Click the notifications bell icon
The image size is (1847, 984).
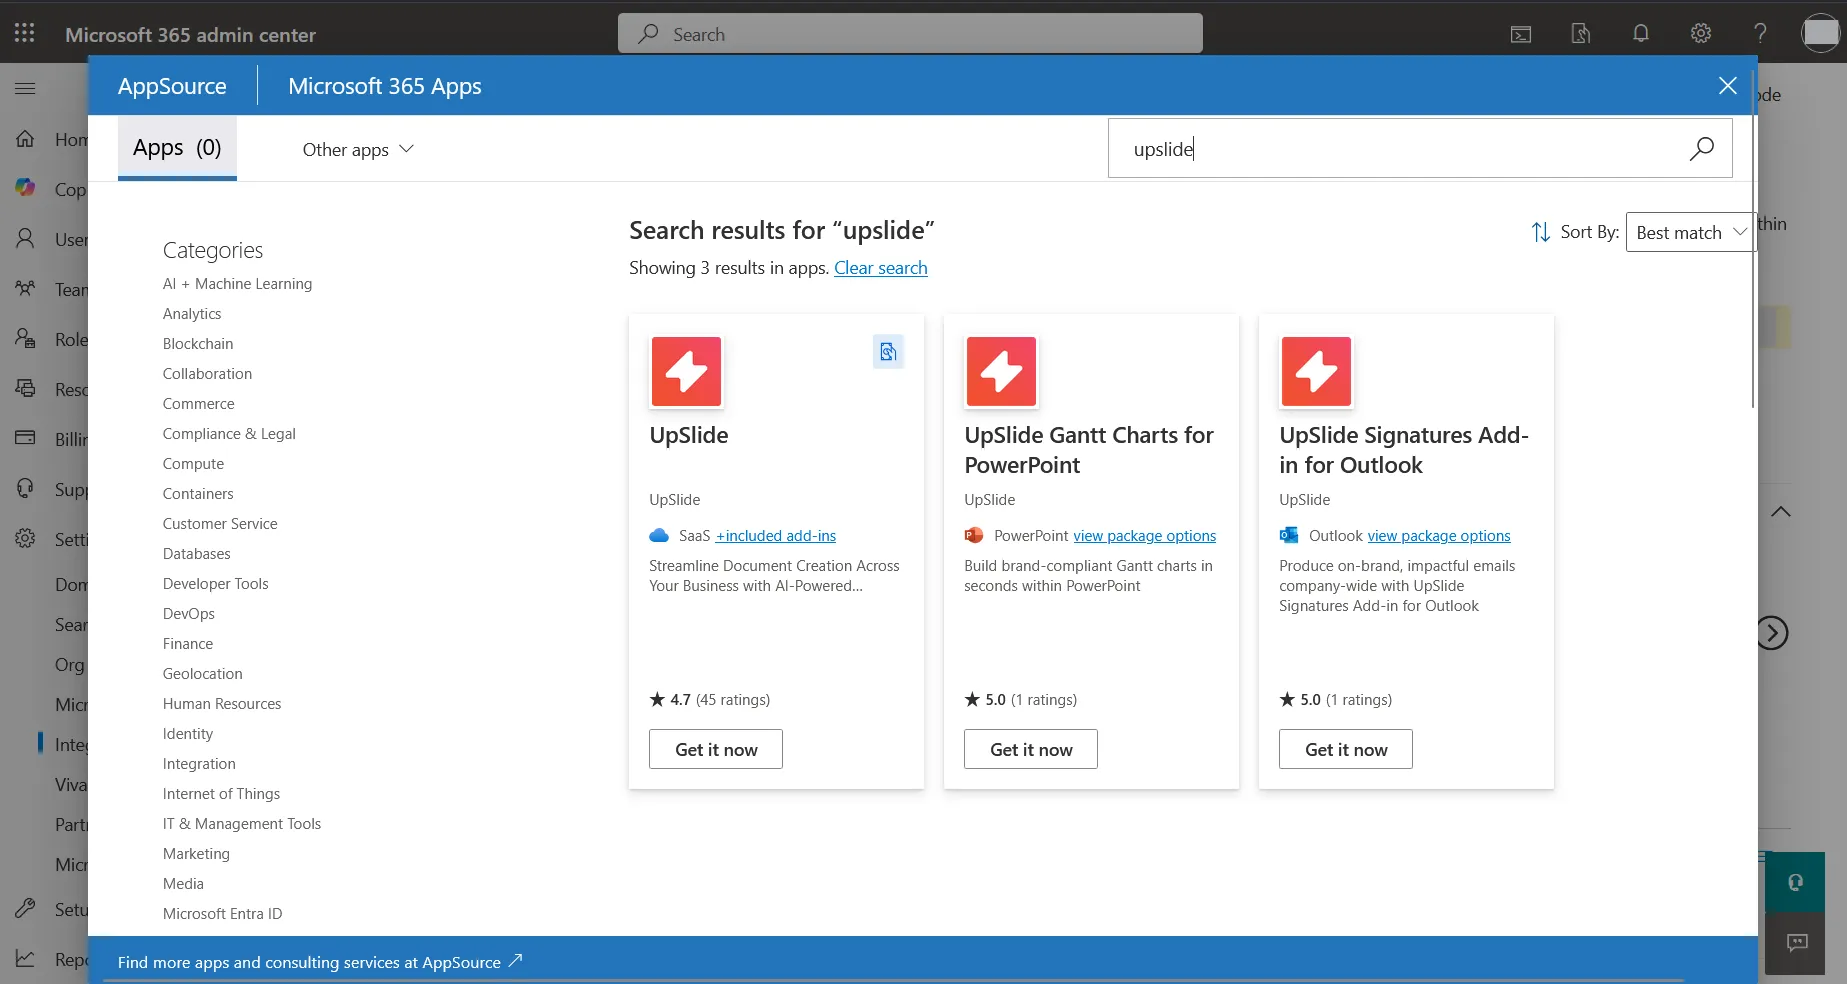pyautogui.click(x=1641, y=34)
